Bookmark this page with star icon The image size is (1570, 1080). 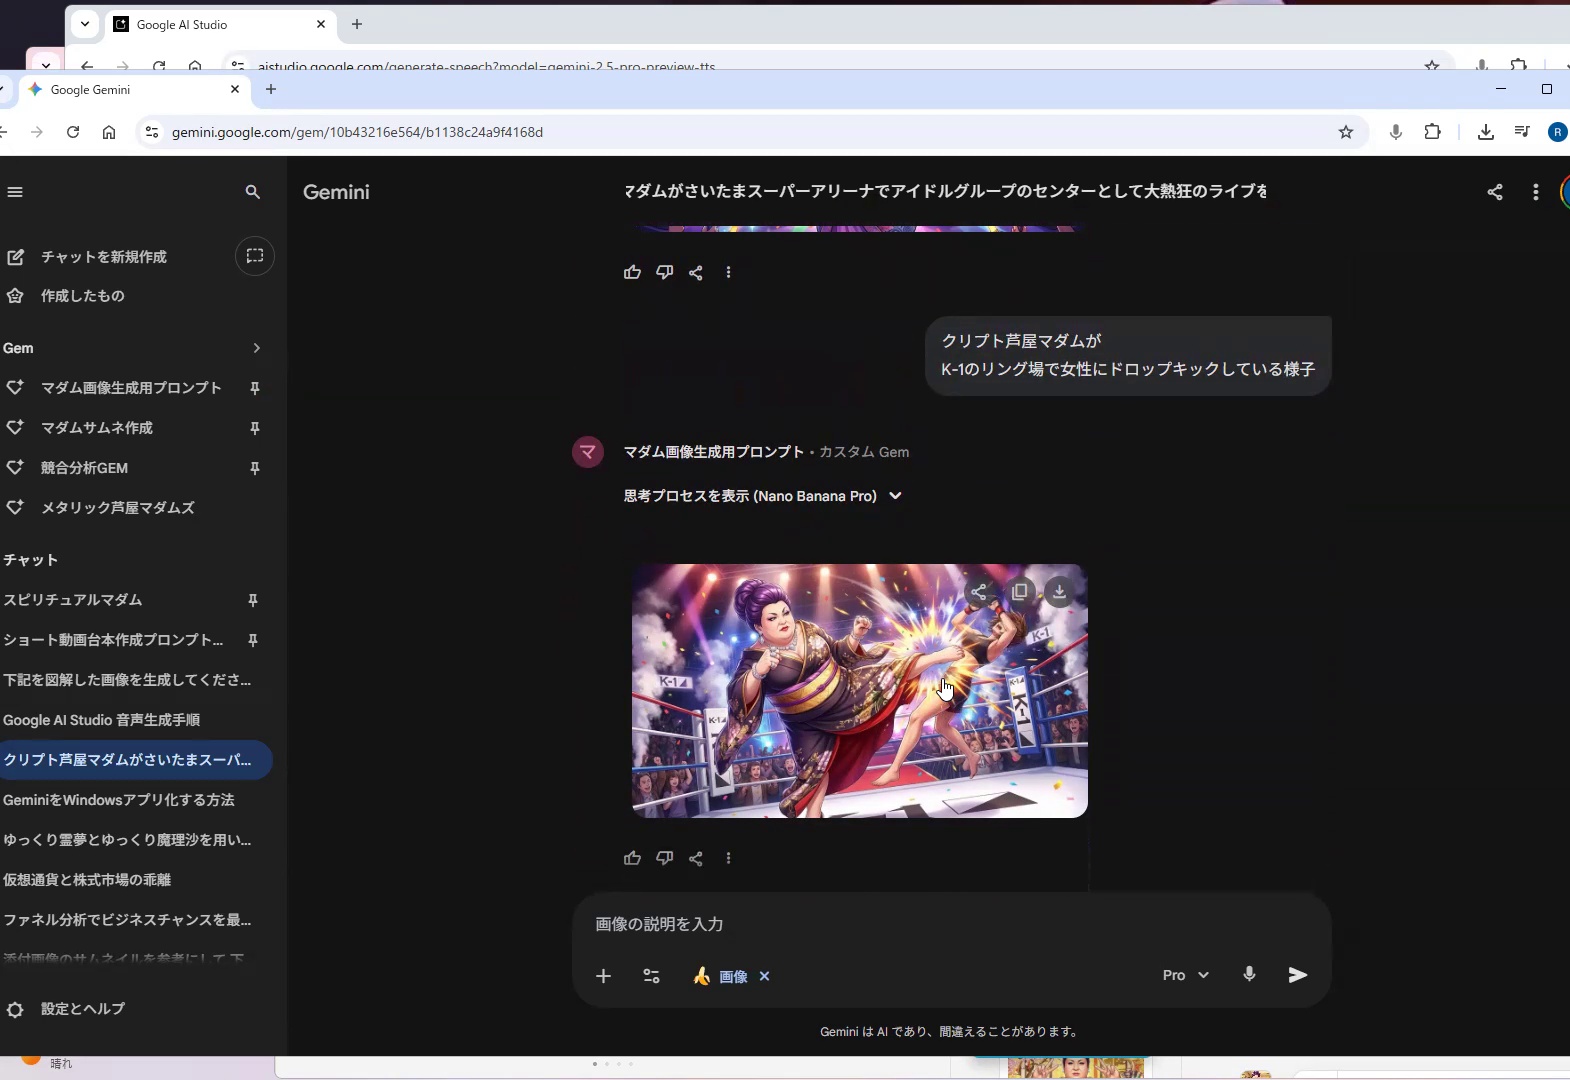1346,132
